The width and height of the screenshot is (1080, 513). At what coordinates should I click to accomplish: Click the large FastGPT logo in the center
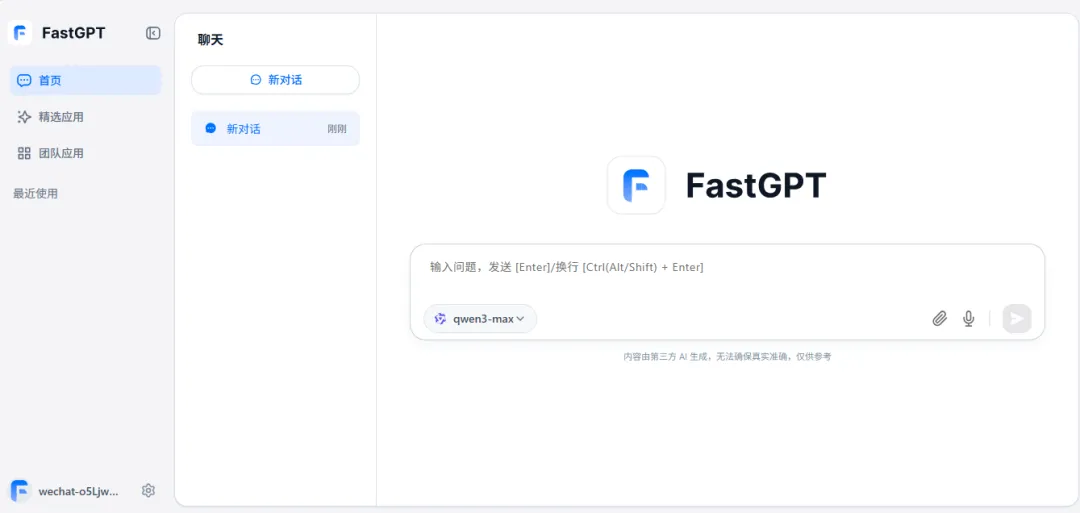(x=636, y=185)
